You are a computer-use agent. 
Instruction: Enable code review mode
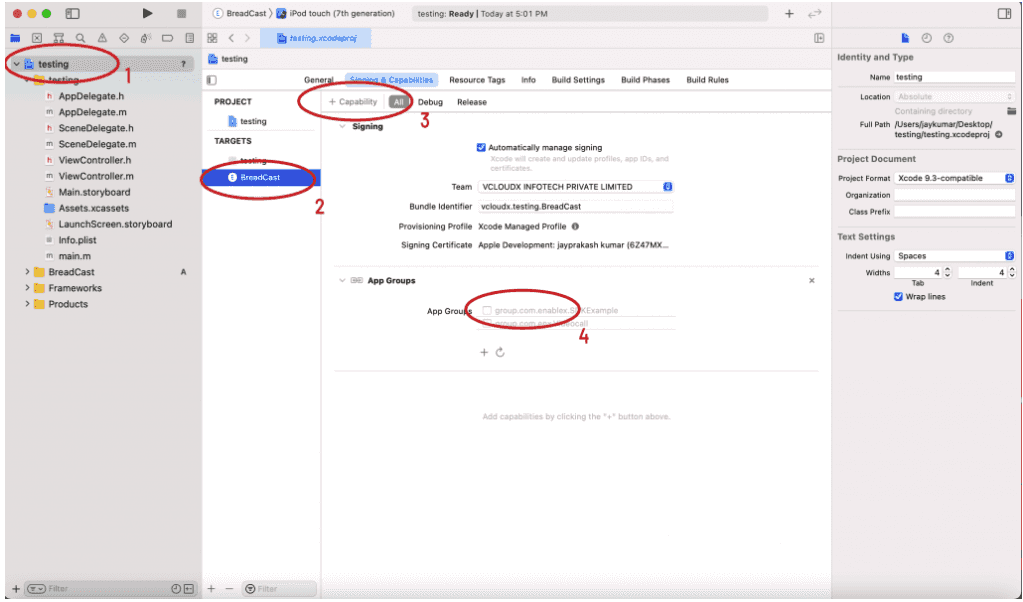pyautogui.click(x=814, y=13)
